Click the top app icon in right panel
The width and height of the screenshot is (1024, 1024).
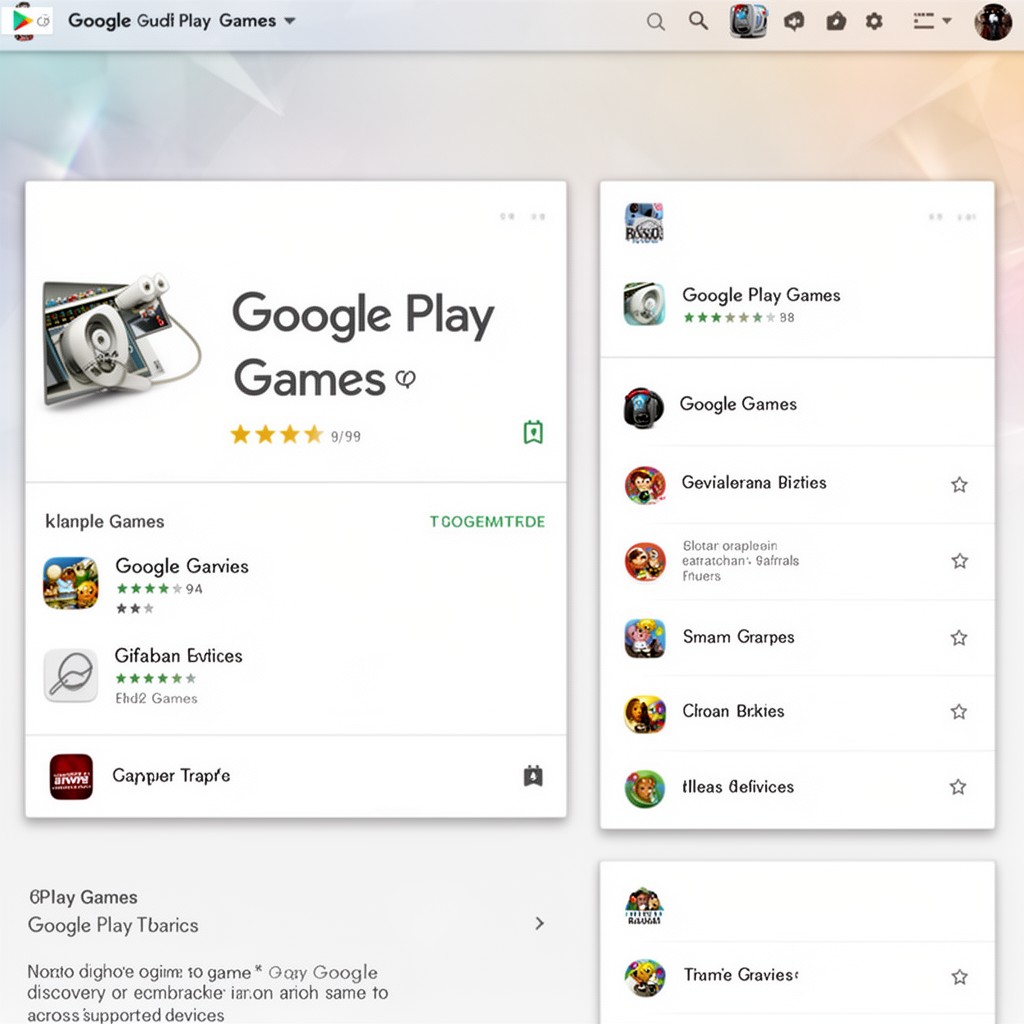pos(644,223)
